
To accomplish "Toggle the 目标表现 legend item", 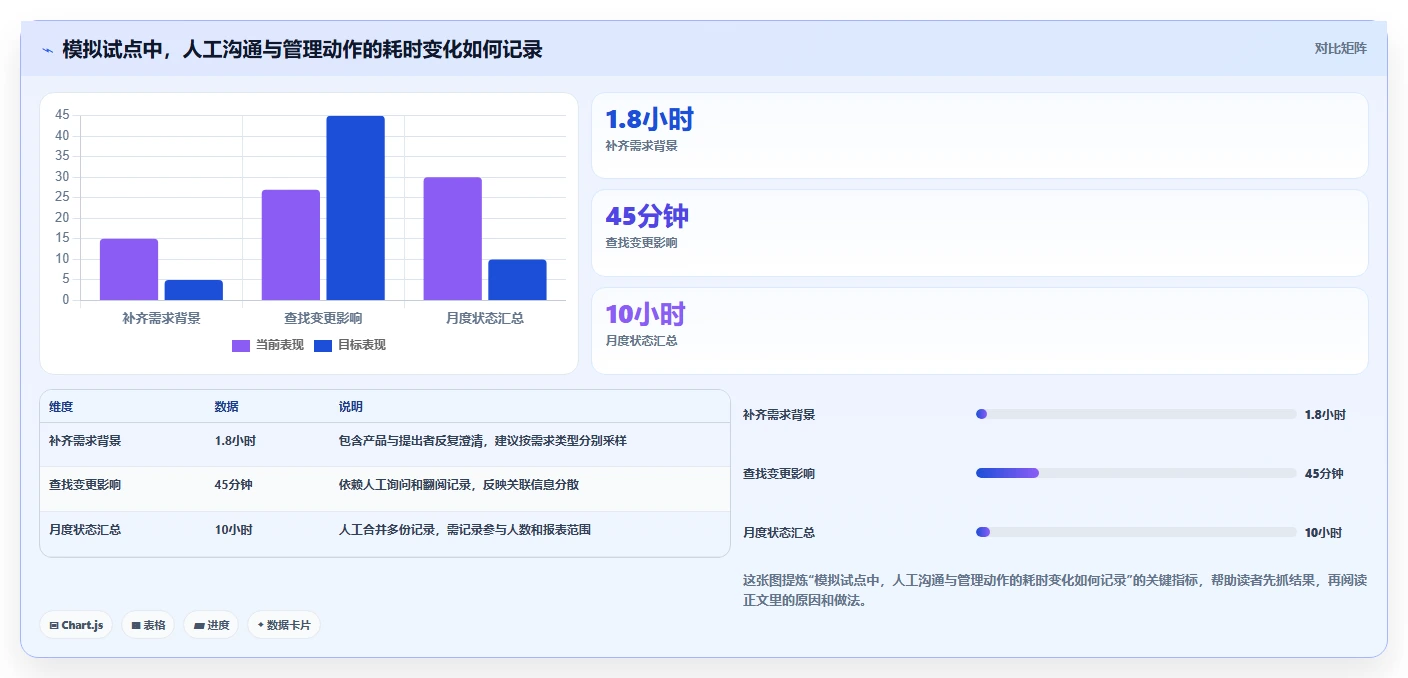I will click(x=349, y=345).
